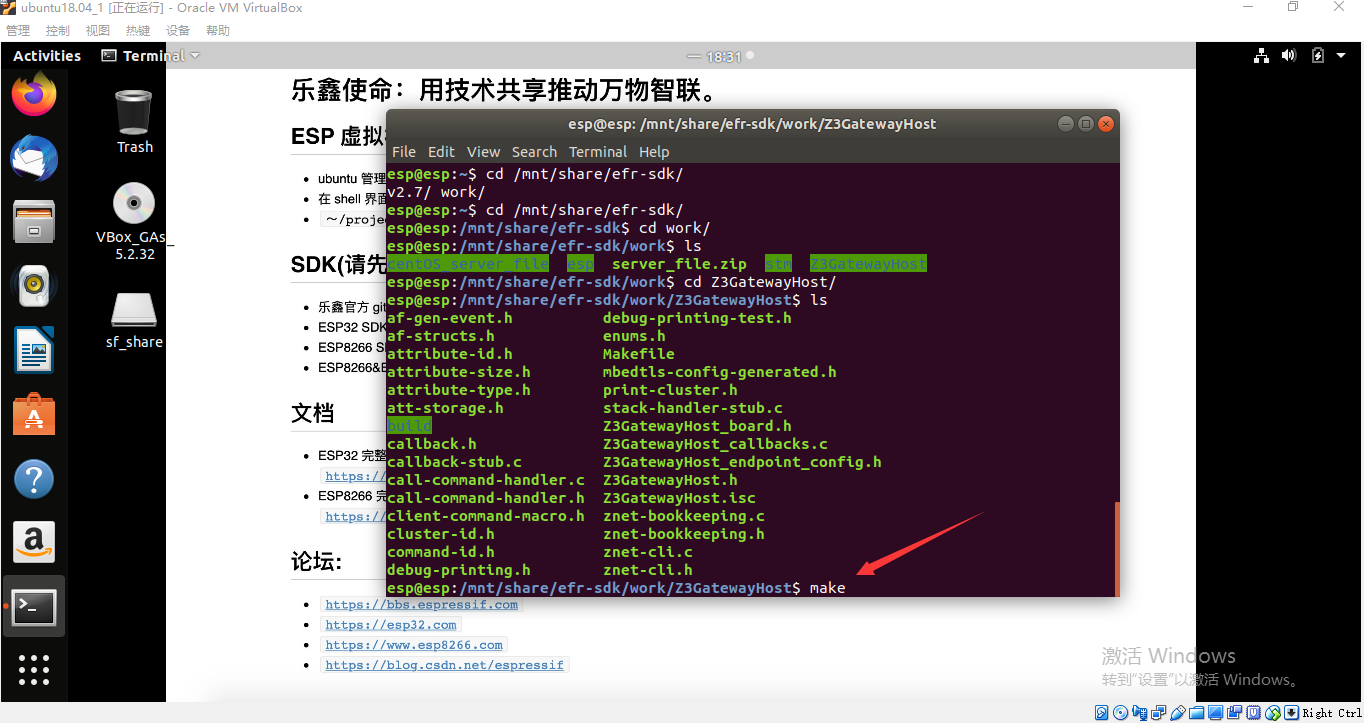Screen dimensions: 1364x723
Task: Click the VirtualBox mouse integration status icon
Action: 1273,713
